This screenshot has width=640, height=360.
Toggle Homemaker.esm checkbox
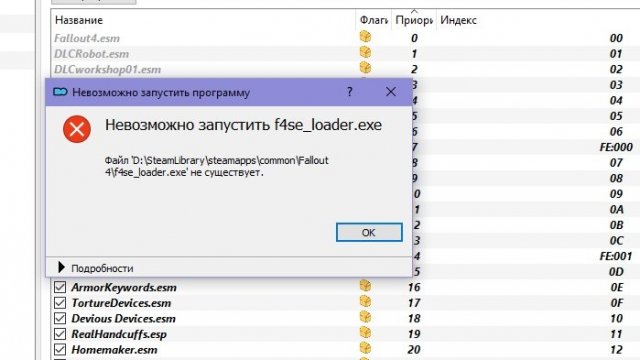[60, 349]
